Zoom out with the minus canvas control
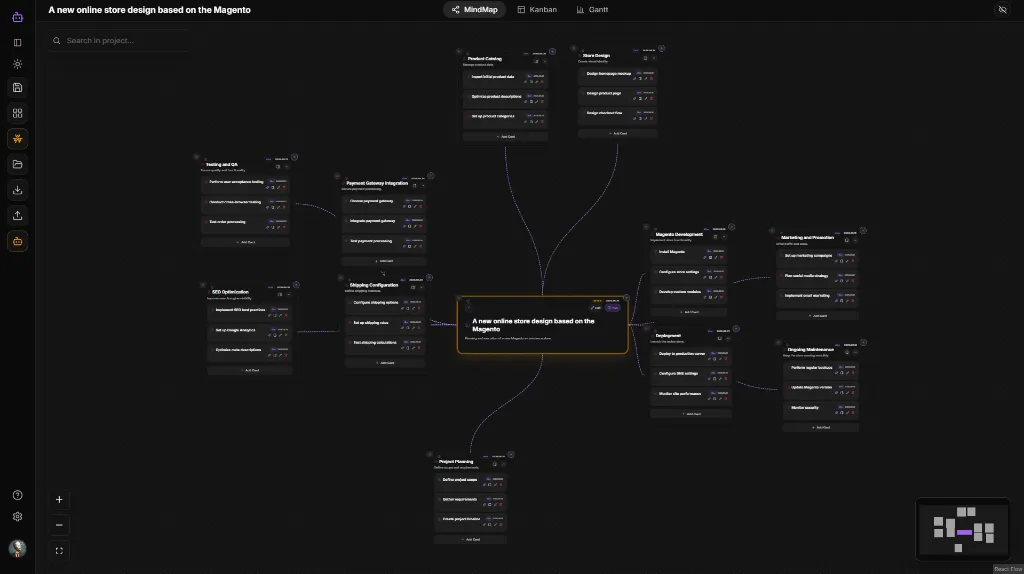This screenshot has height=574, width=1024. [59, 525]
